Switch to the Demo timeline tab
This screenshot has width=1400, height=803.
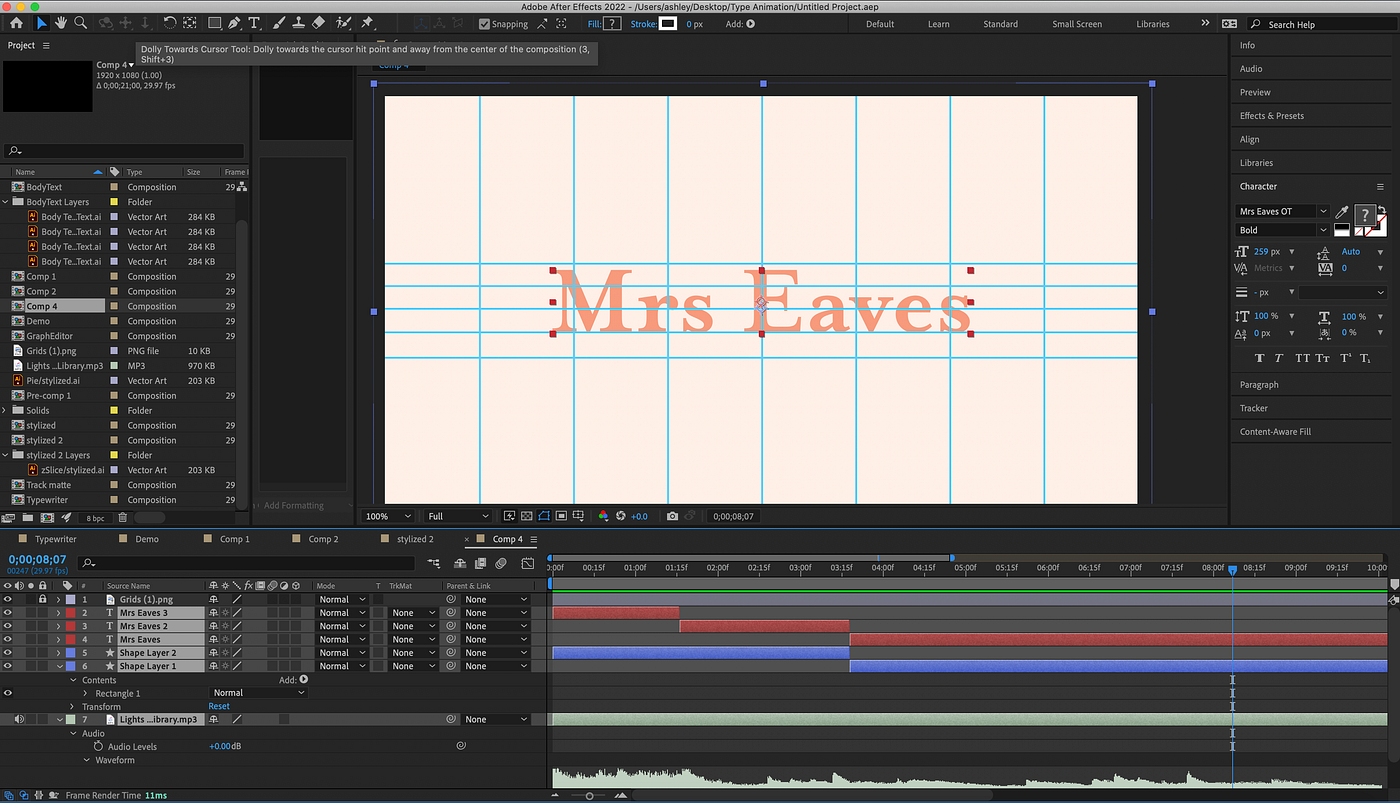click(147, 539)
